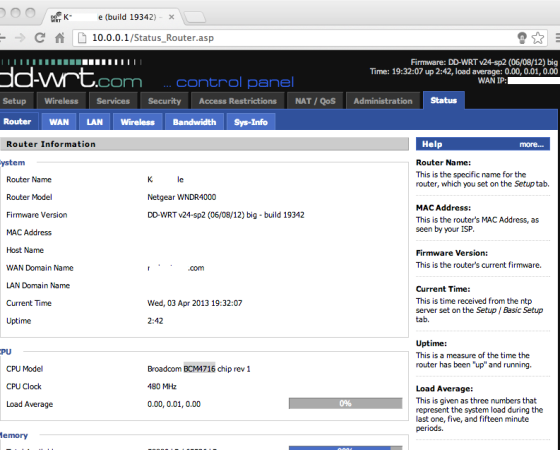Open a new browser tab
This screenshot has width=560, height=450.
(195, 17)
